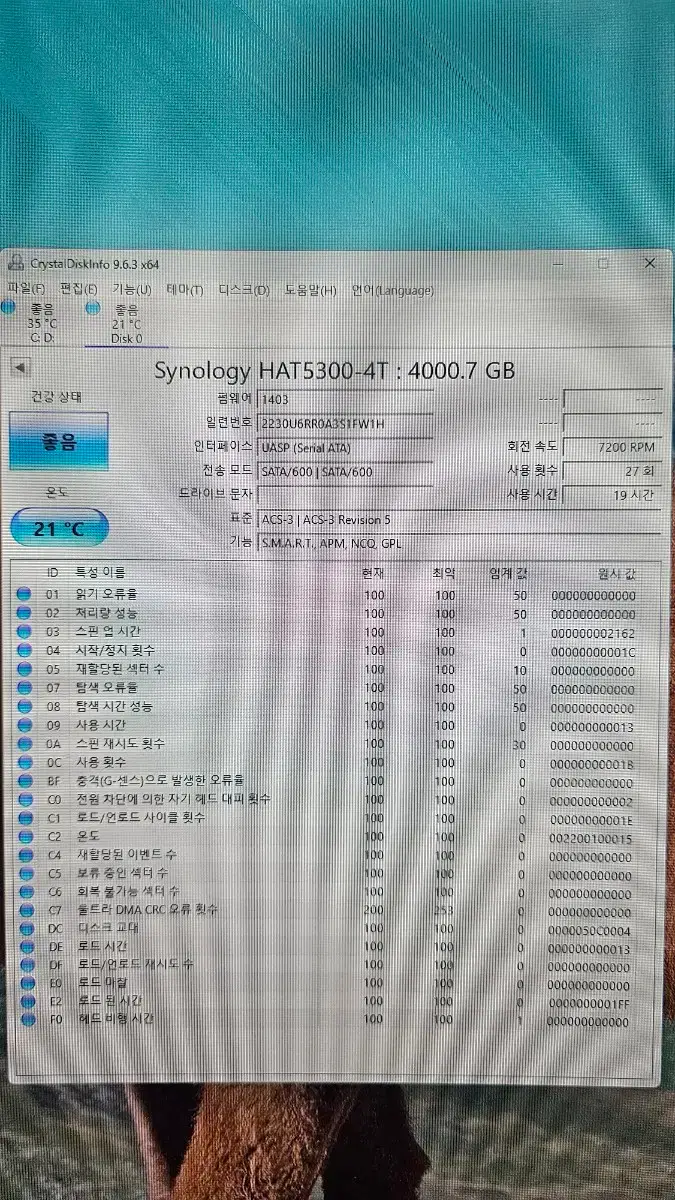Click the Disk 0 status circle
This screenshot has height=1200, width=675.
[93, 309]
